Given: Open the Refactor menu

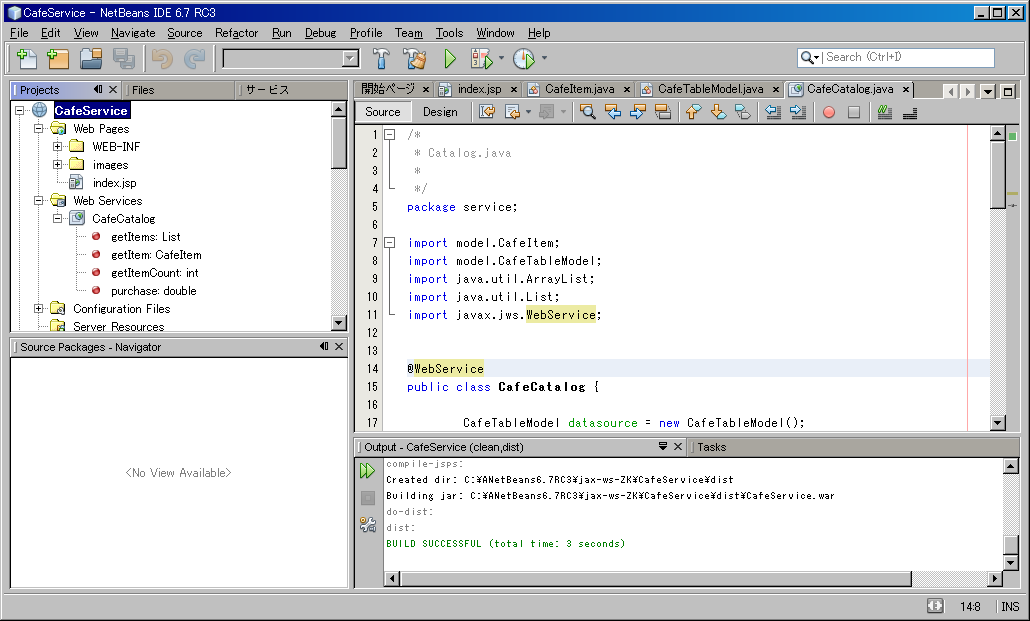Looking at the screenshot, I should click(x=236, y=33).
